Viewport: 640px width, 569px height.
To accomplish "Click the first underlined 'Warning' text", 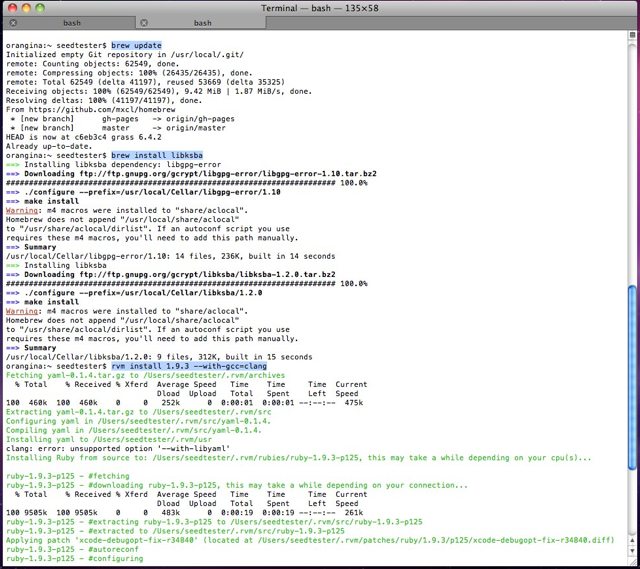I will [23, 211].
